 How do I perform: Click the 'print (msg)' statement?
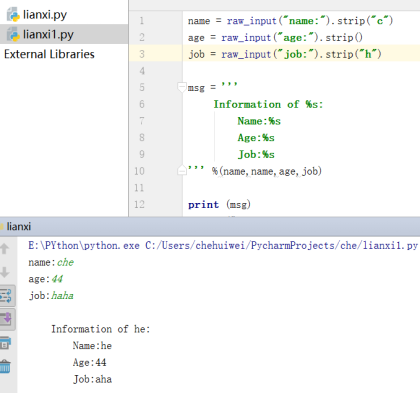(219, 204)
